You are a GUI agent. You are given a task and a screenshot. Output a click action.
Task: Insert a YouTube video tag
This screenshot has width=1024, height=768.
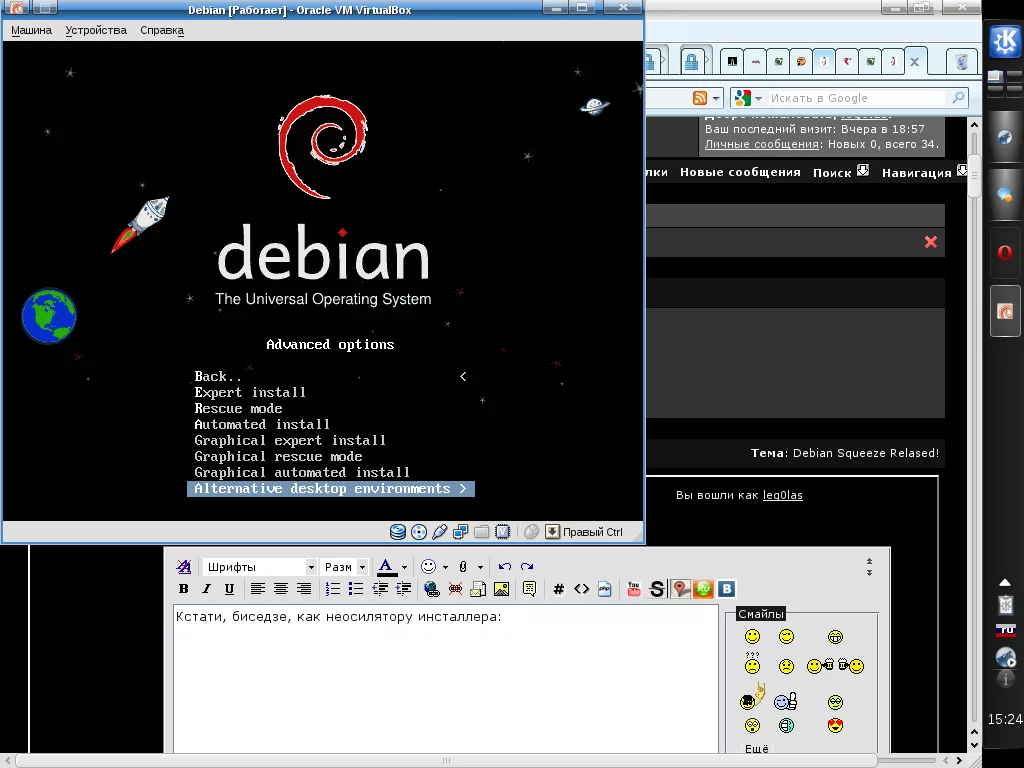(x=633, y=589)
